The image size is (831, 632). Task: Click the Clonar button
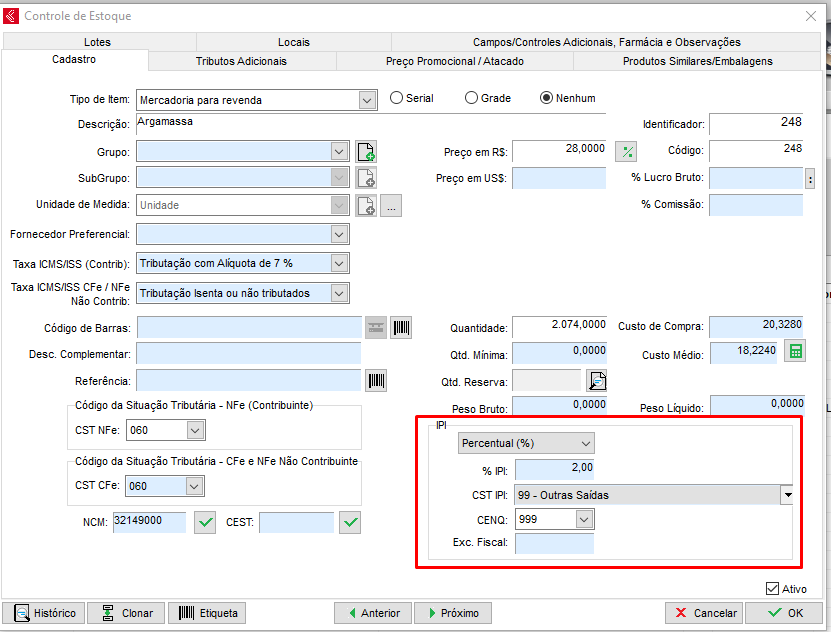click(126, 613)
